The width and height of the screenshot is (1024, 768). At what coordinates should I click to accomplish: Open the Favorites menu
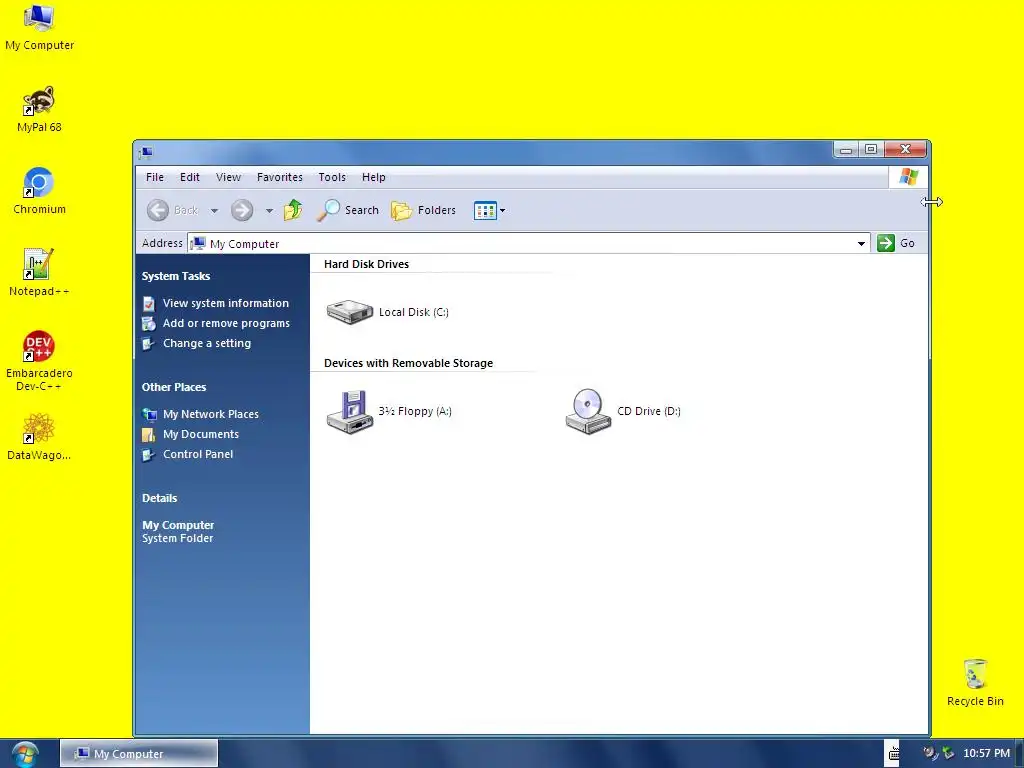coord(280,177)
